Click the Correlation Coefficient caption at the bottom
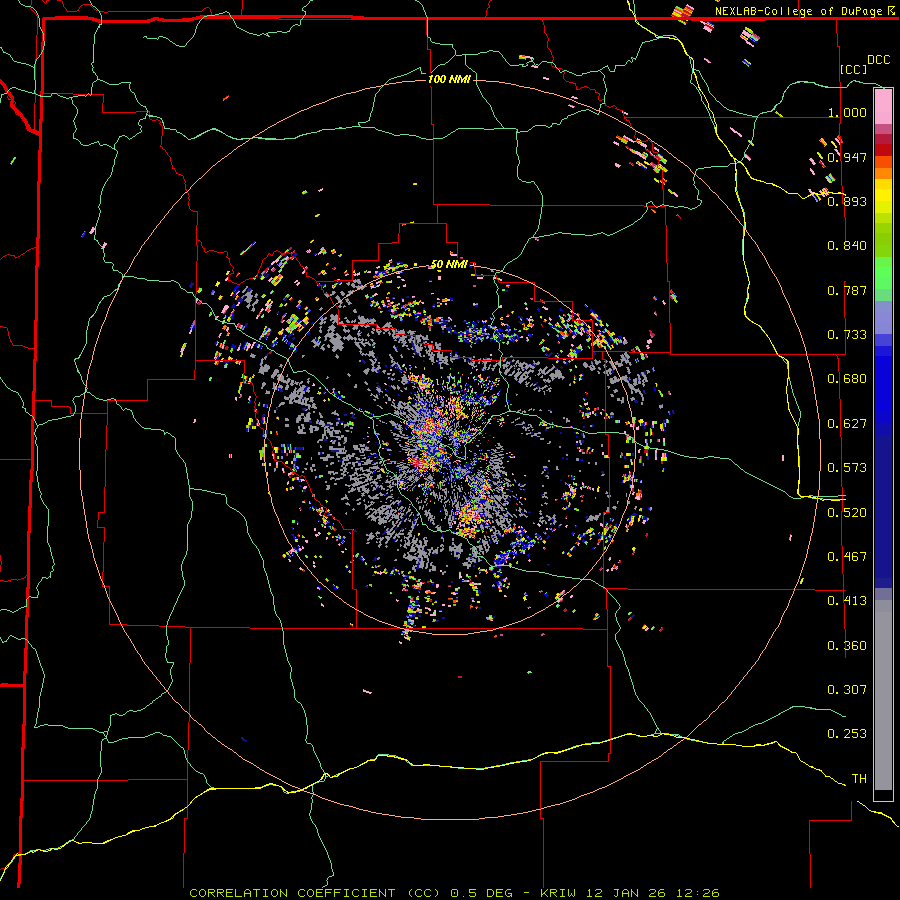Image resolution: width=900 pixels, height=900 pixels. pyautogui.click(x=454, y=893)
